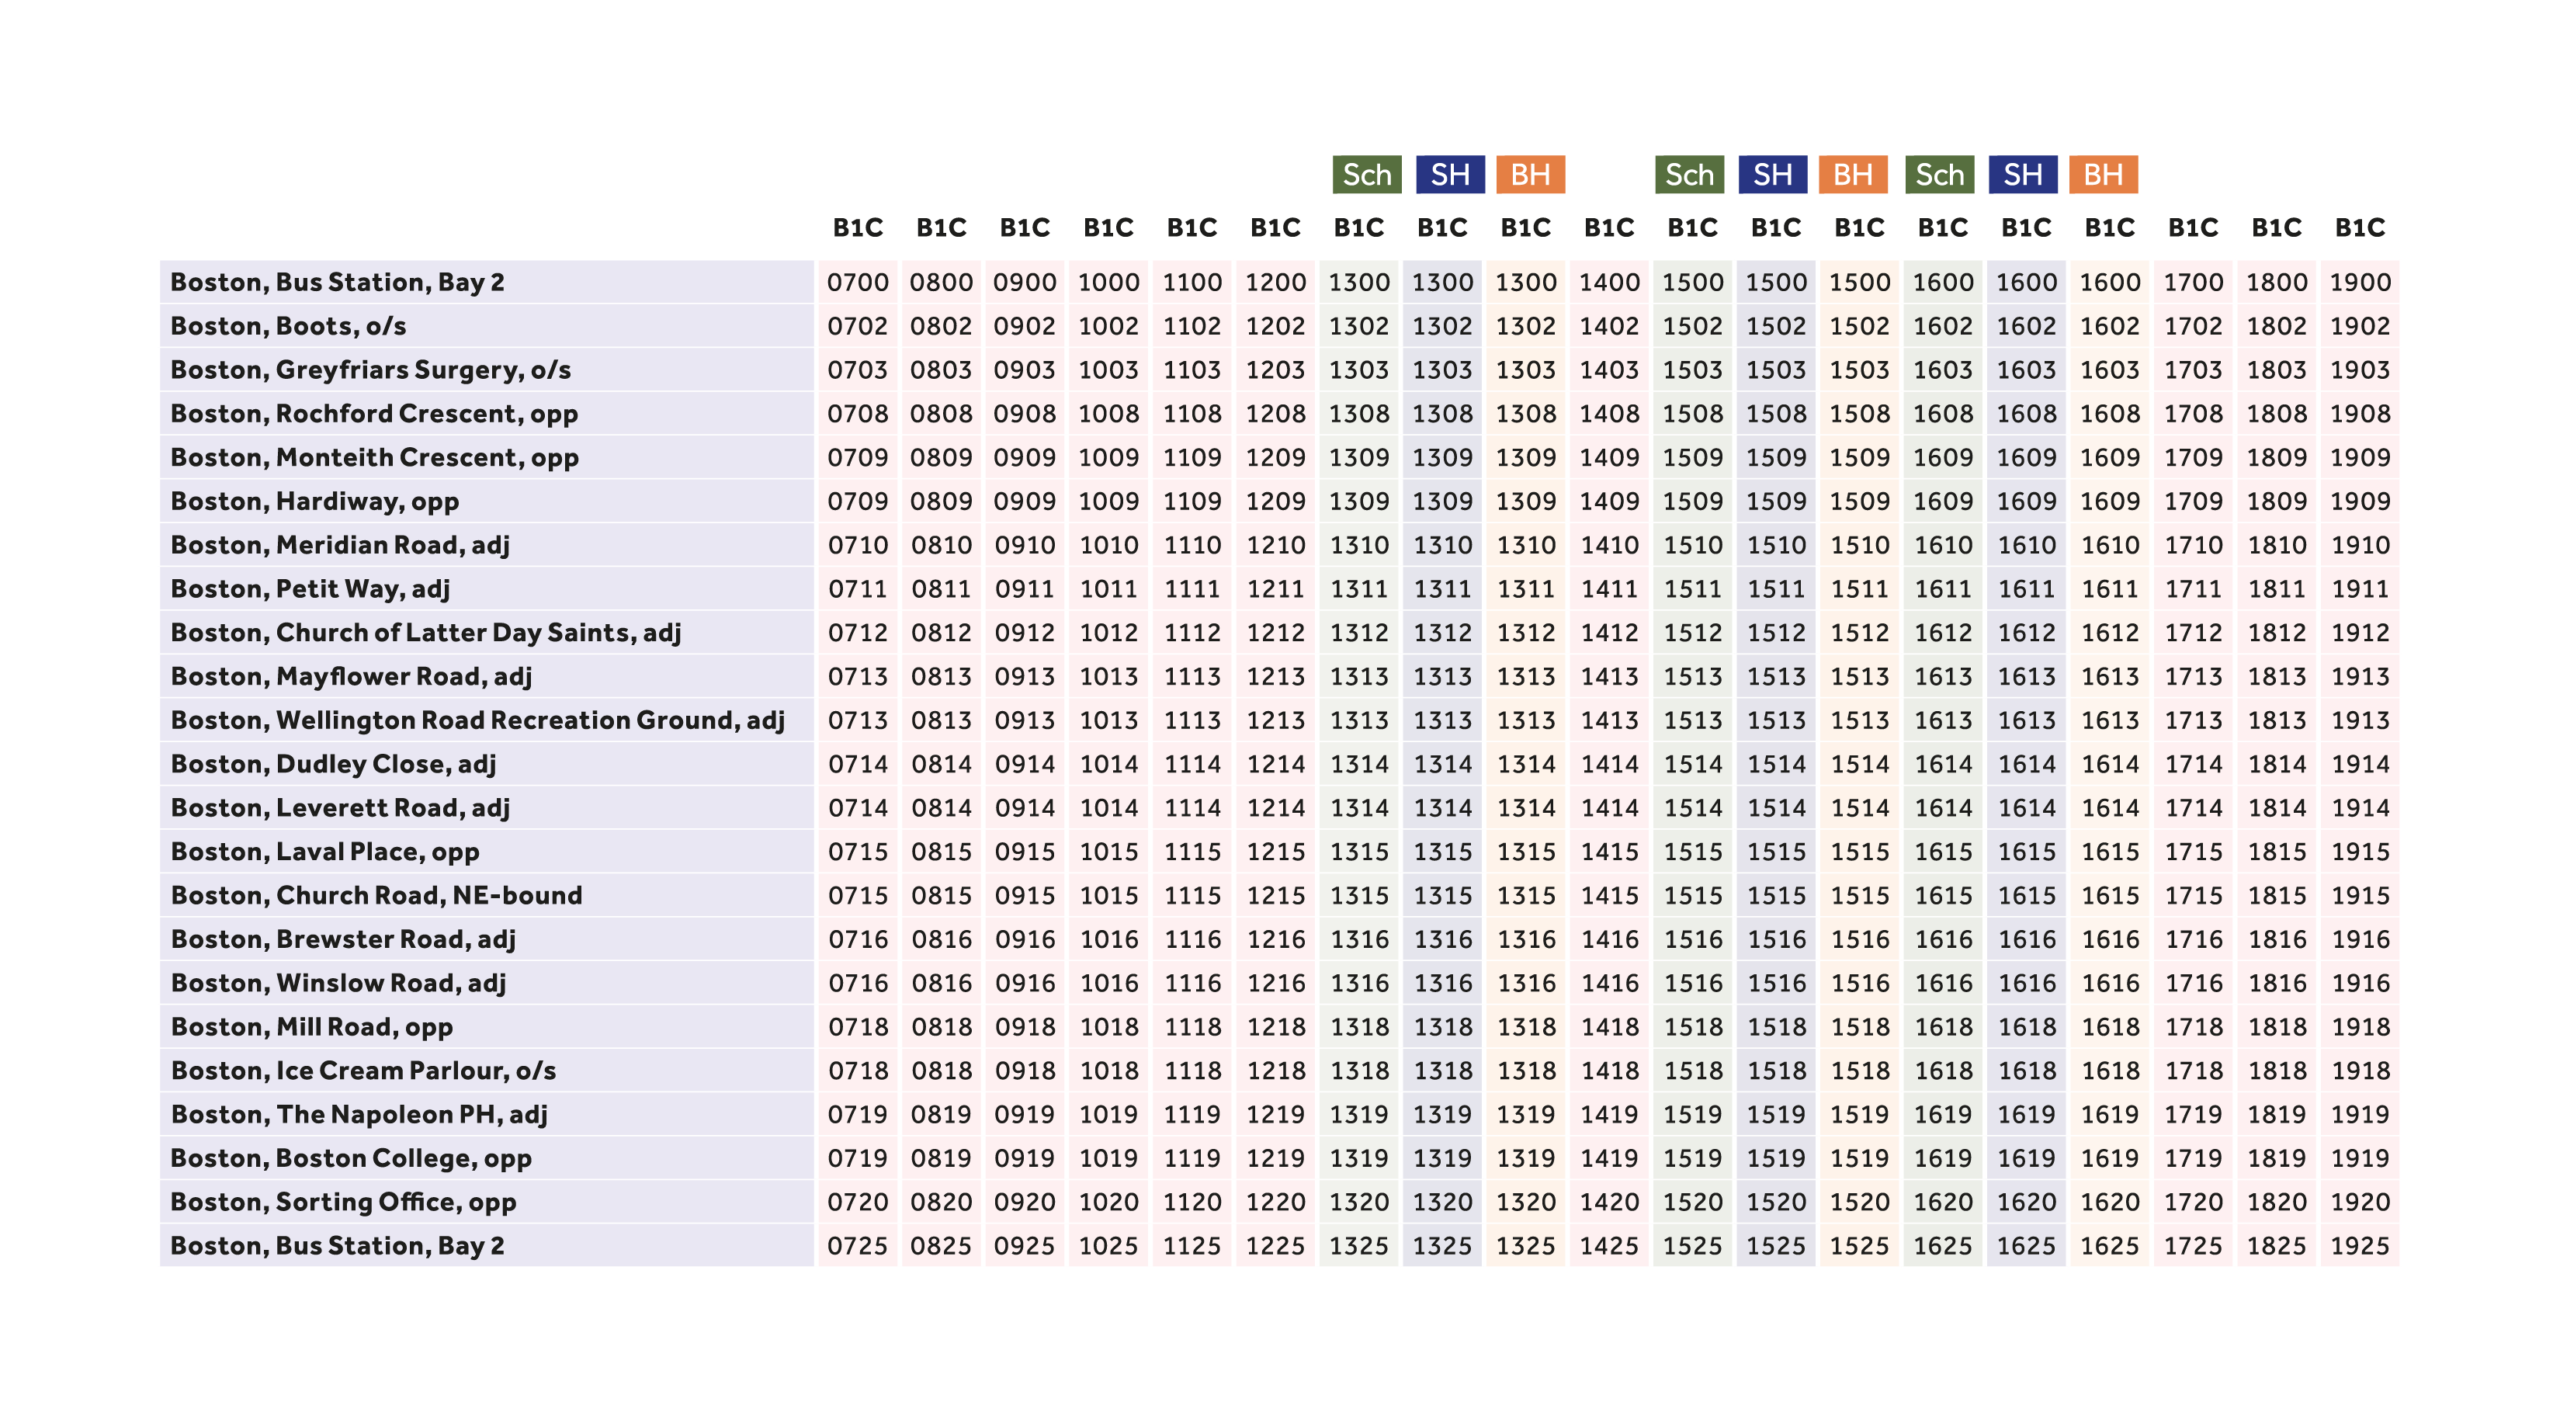This screenshot has height=1423, width=2560.
Task: Click the BH badge above the third 1500 column
Action: [x=1852, y=175]
